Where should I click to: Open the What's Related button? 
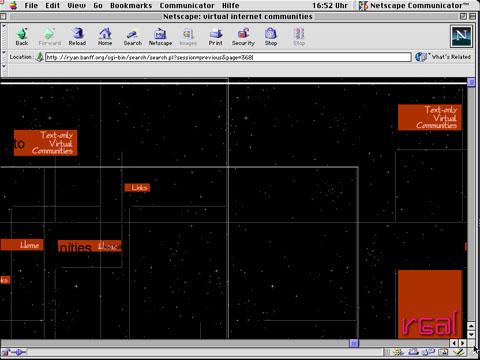443,57
